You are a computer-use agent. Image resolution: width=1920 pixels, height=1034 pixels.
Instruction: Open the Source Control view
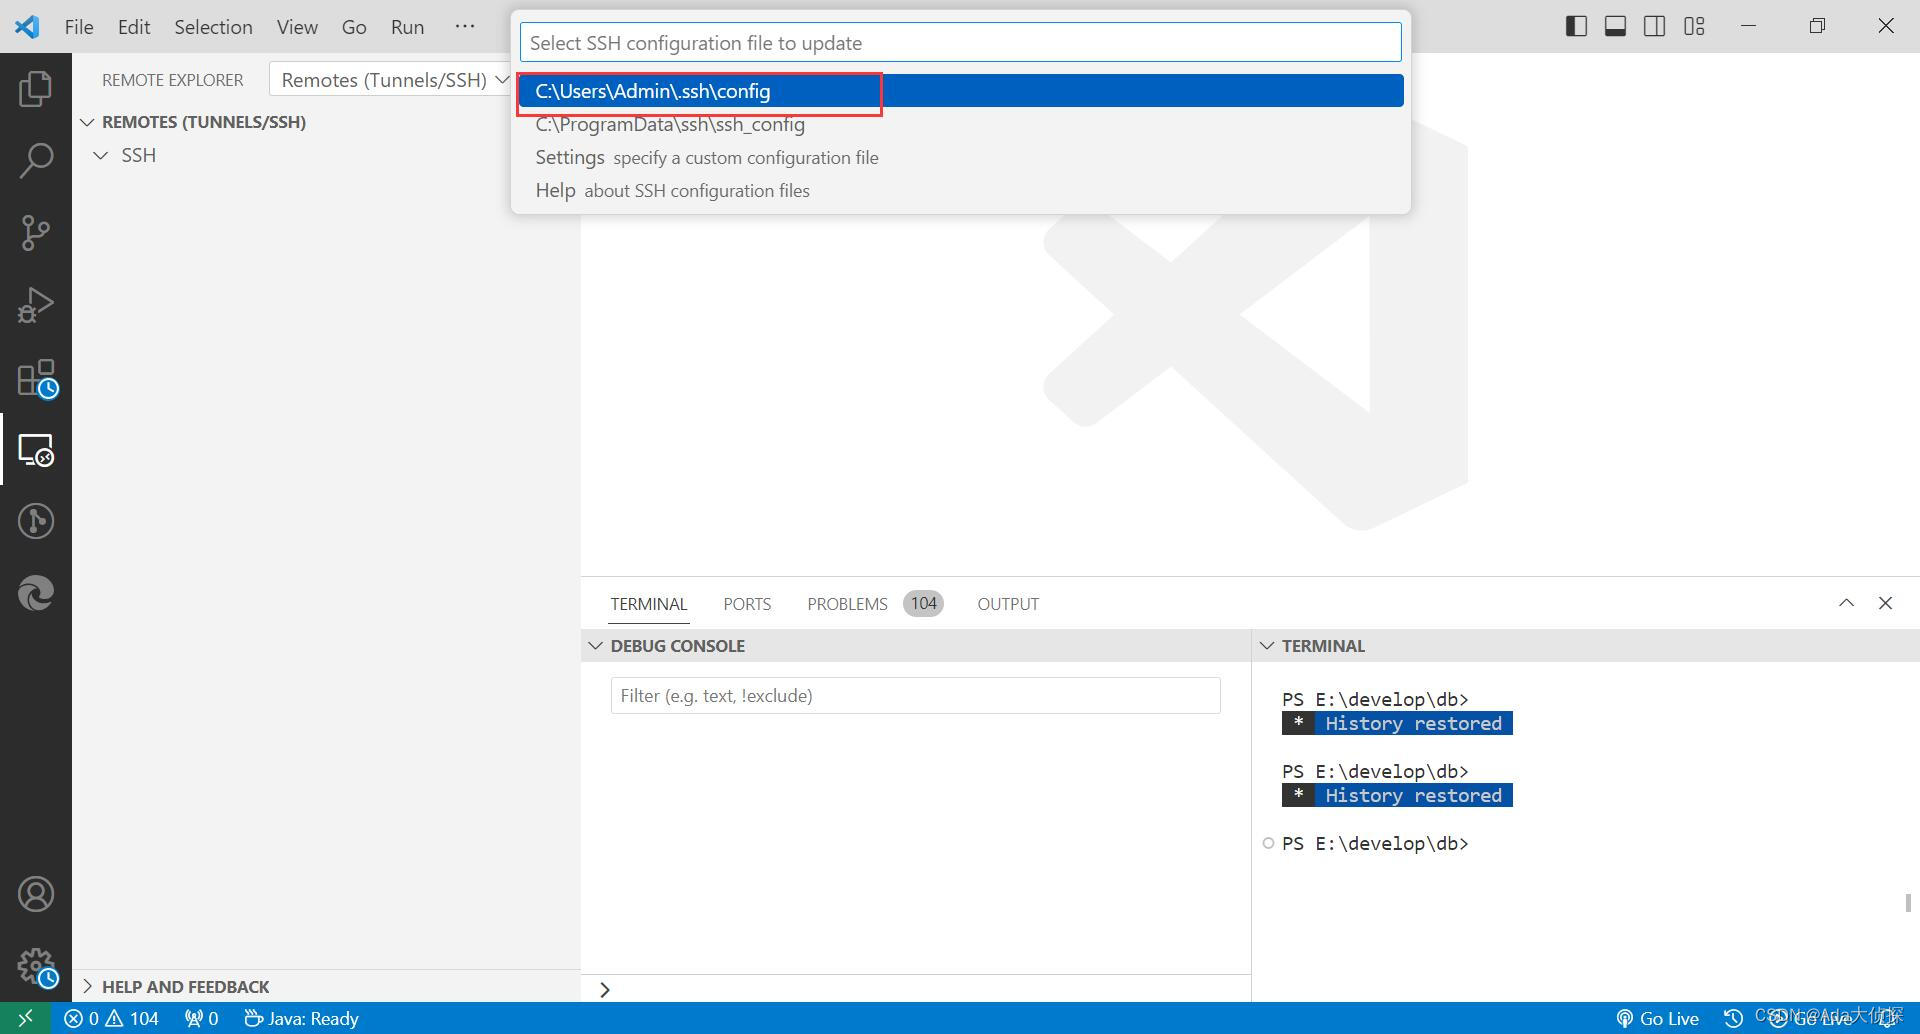pos(36,232)
